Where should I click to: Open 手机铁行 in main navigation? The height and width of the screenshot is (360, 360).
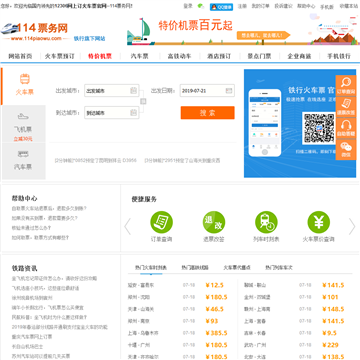tap(339, 56)
